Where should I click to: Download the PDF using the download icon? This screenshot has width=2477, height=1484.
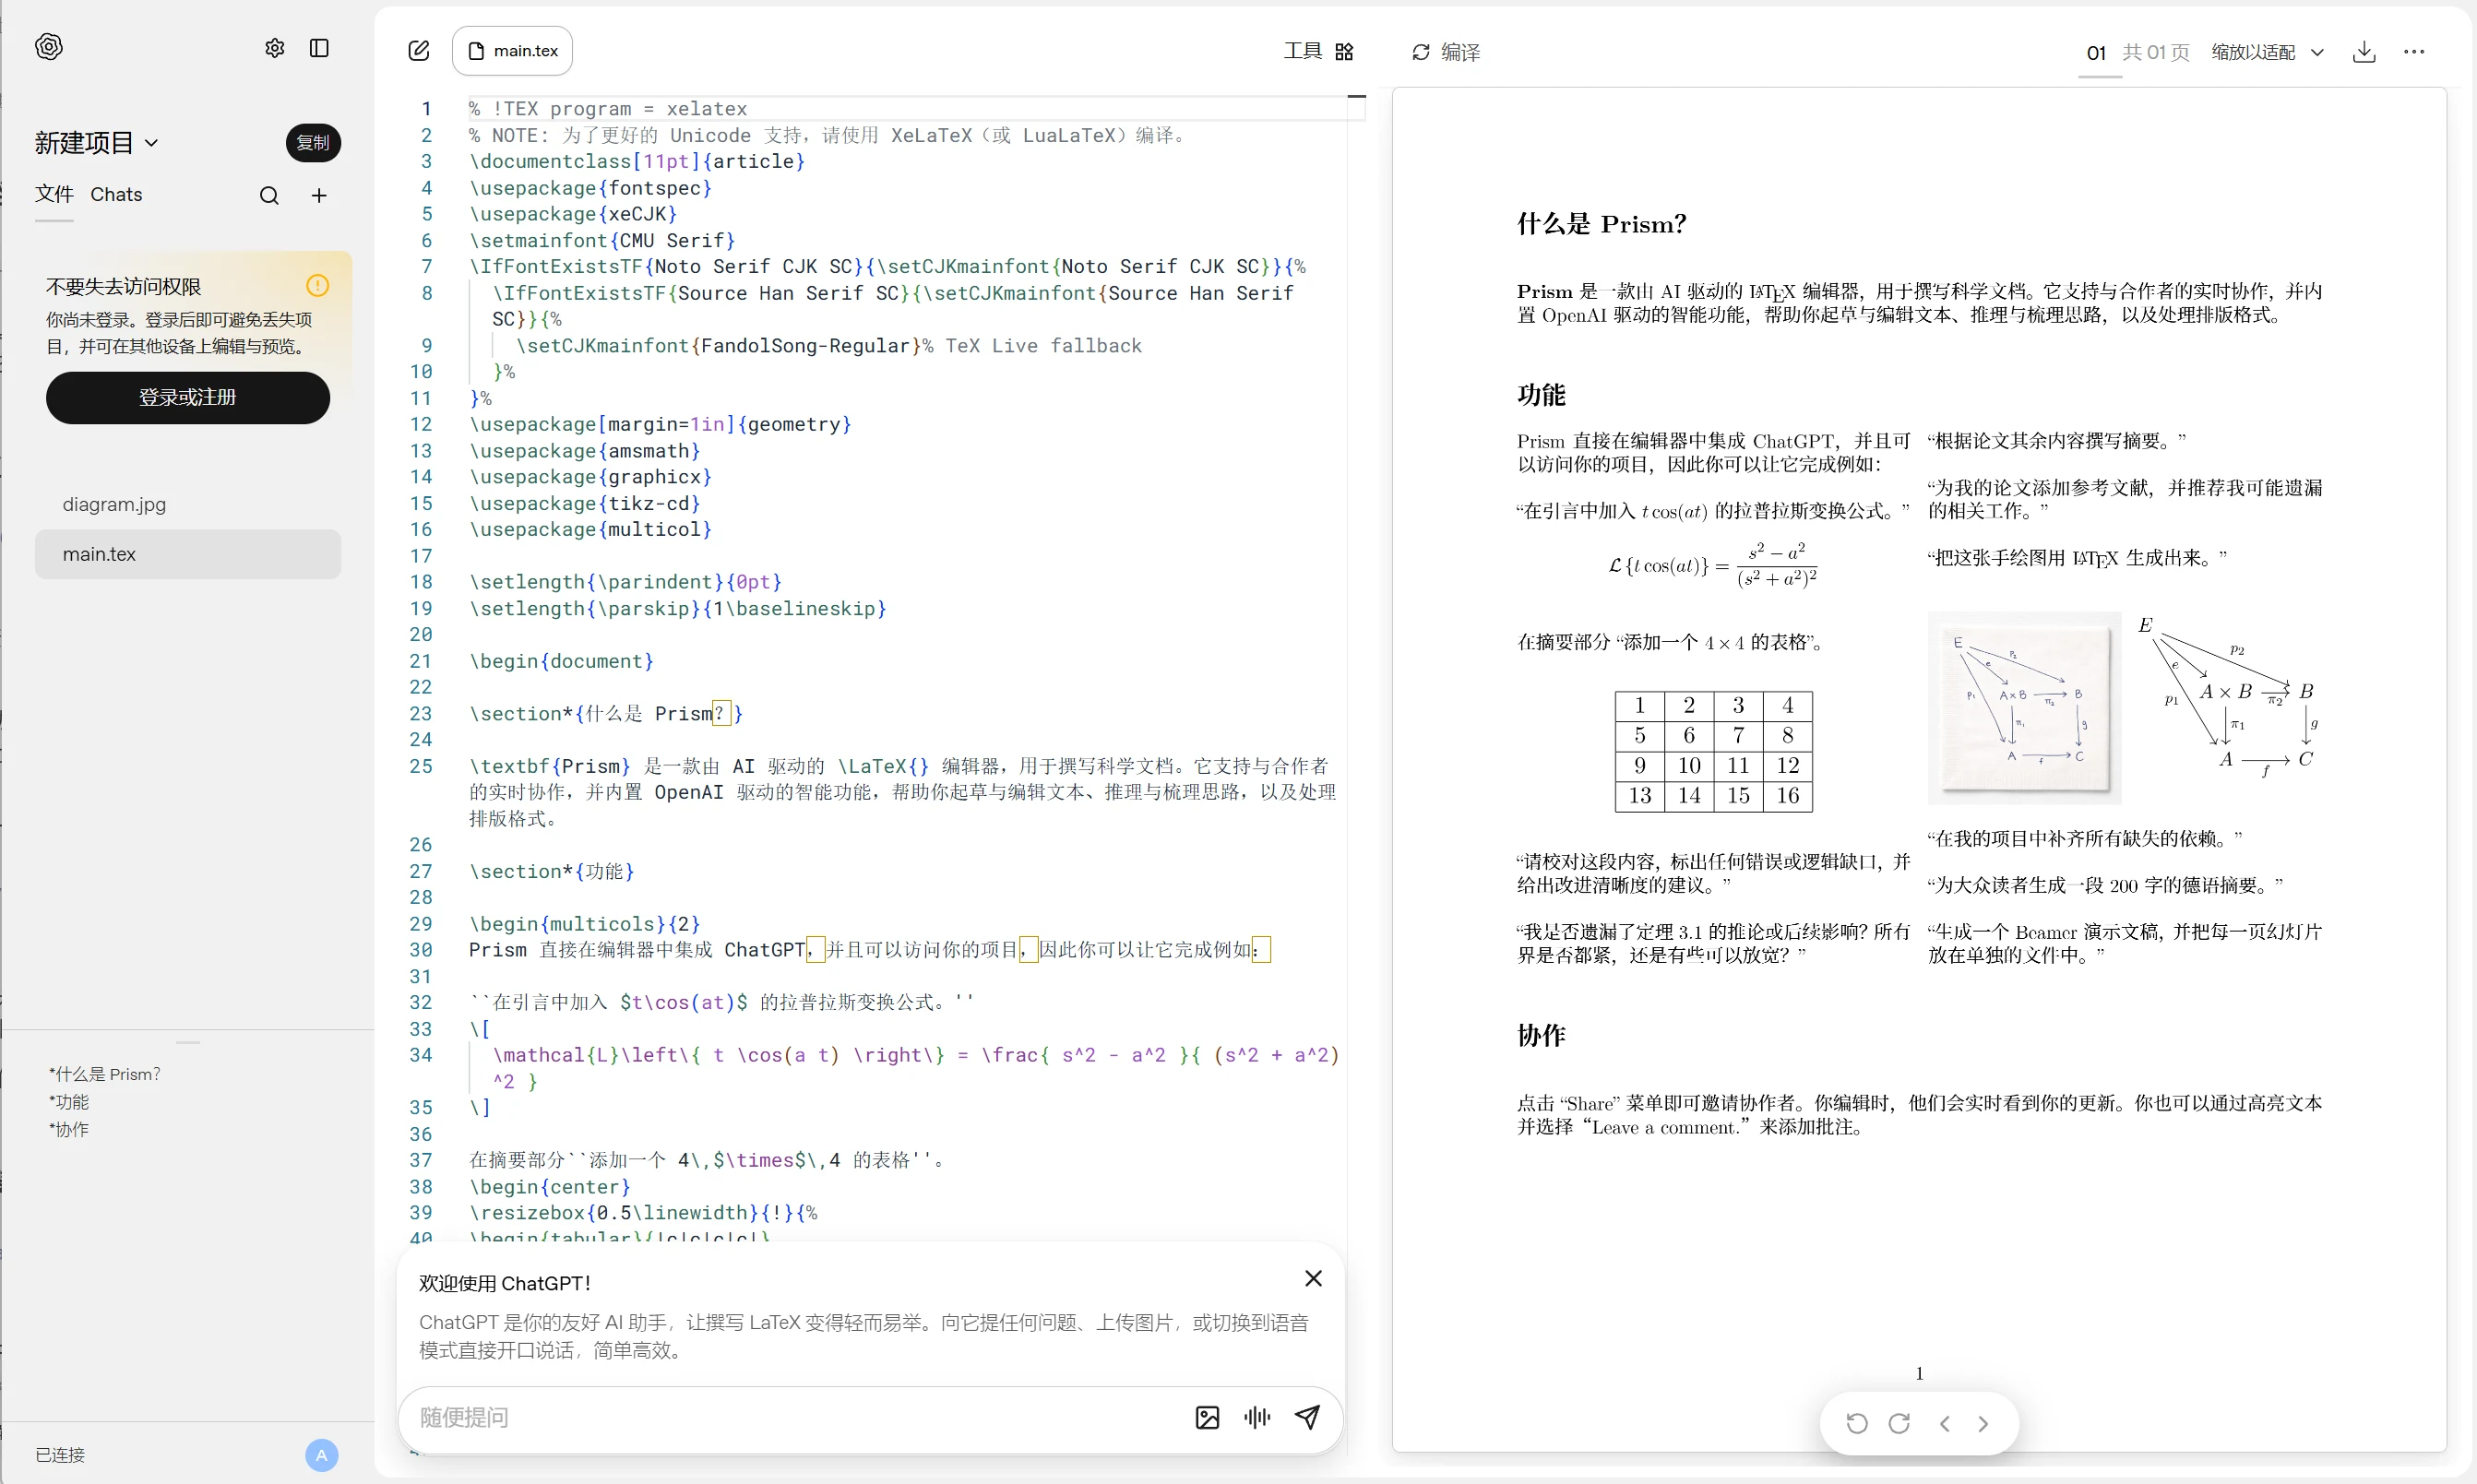pyautogui.click(x=2364, y=52)
